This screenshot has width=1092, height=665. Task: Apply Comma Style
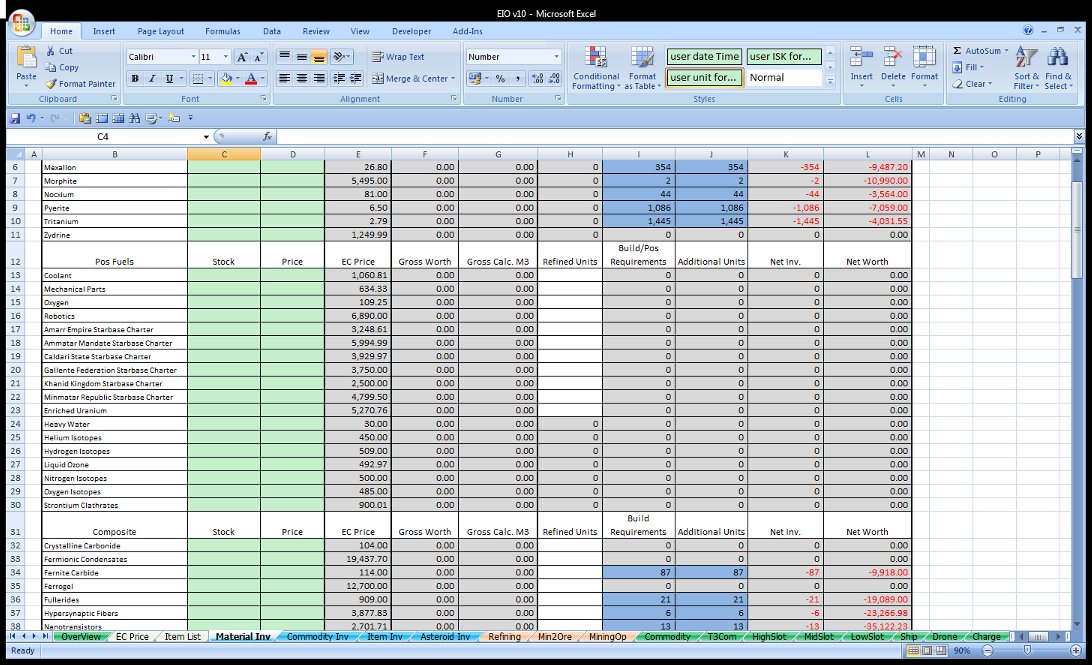[517, 79]
